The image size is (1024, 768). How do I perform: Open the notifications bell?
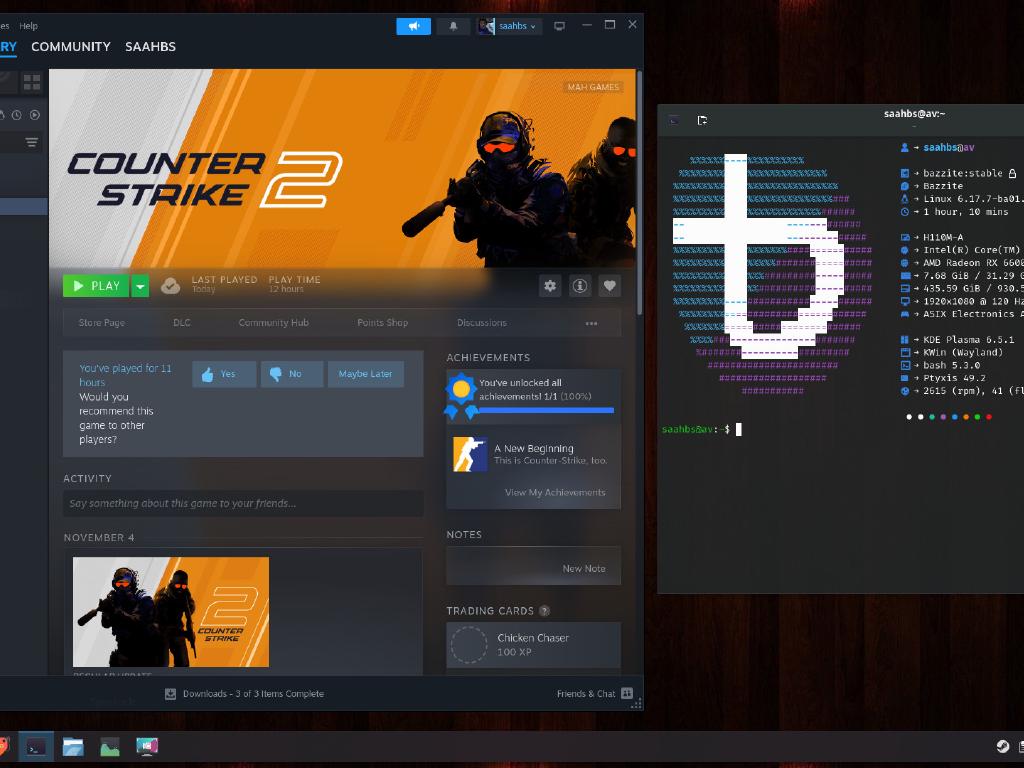click(x=453, y=26)
